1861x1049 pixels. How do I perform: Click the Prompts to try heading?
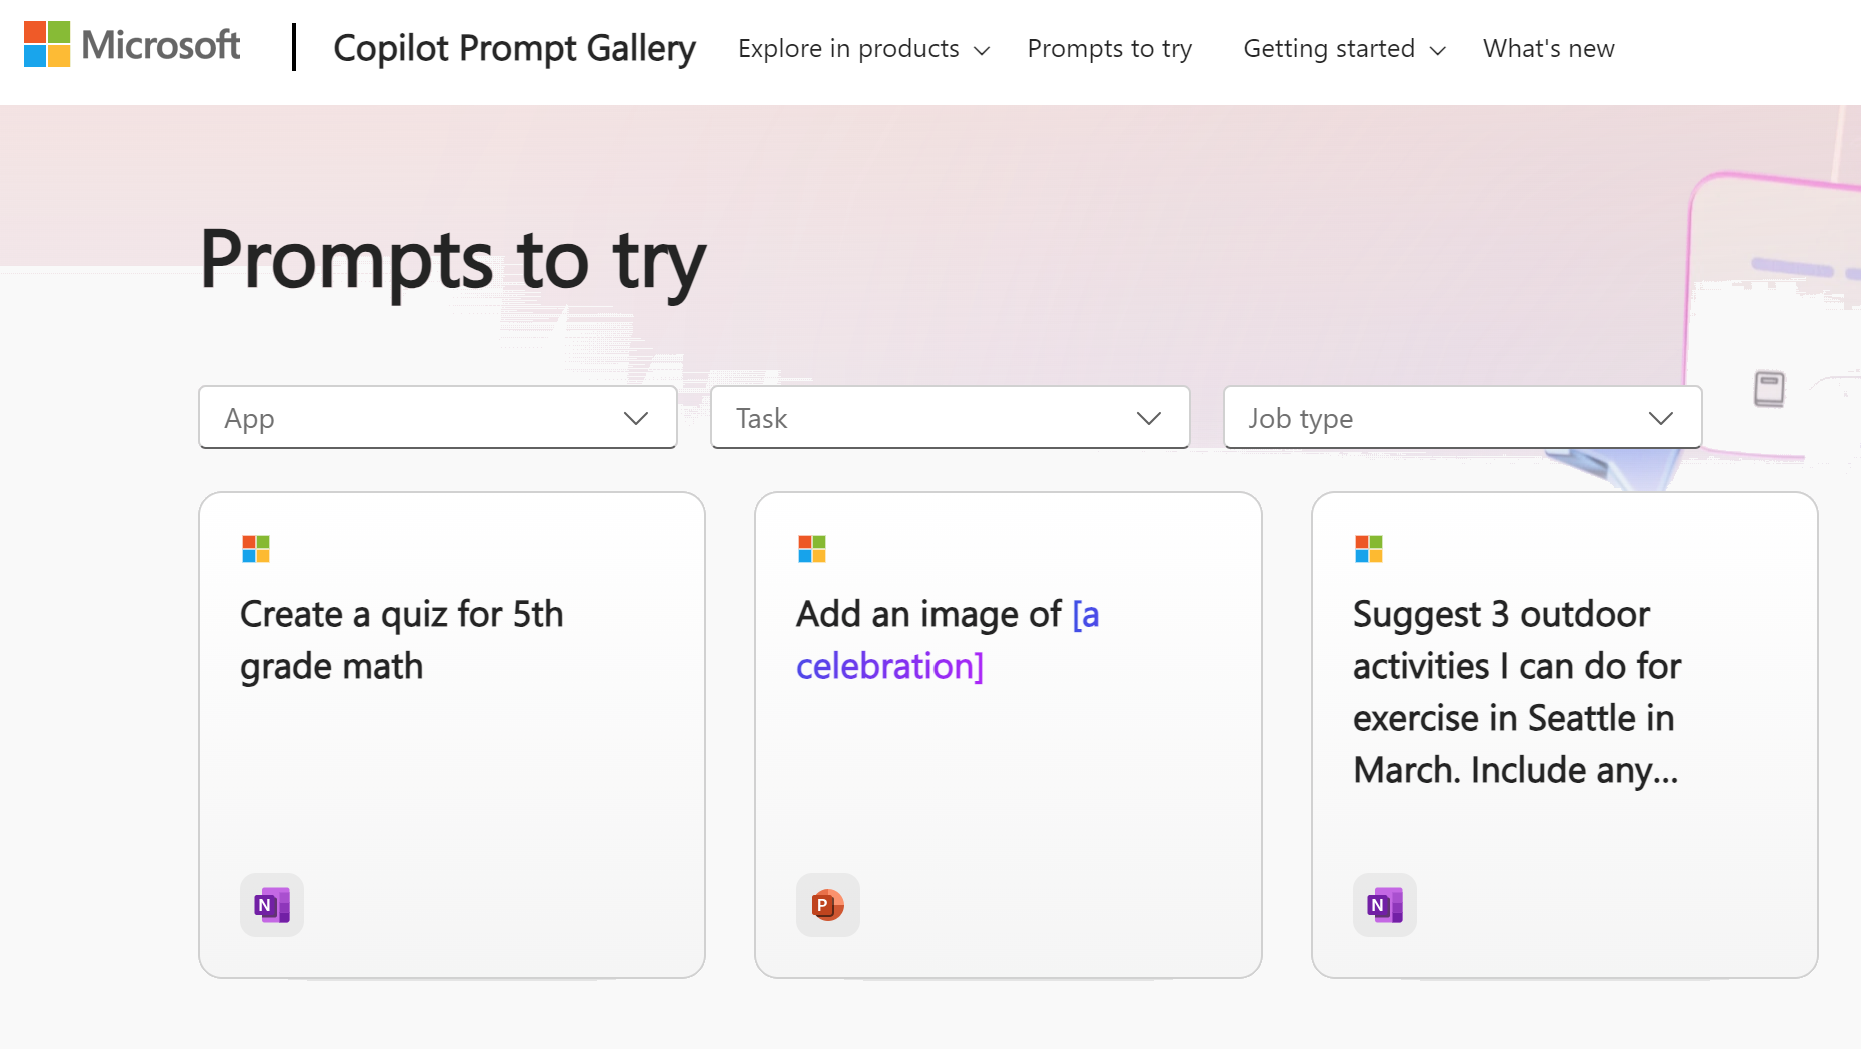(452, 260)
